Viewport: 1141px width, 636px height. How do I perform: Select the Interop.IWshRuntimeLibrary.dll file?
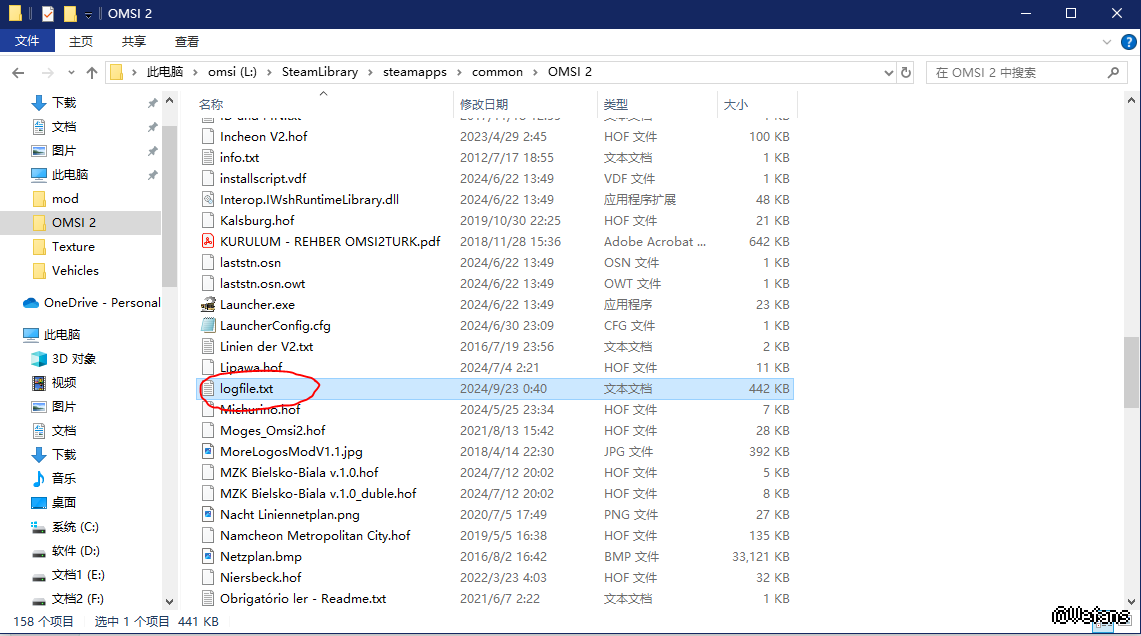309,199
